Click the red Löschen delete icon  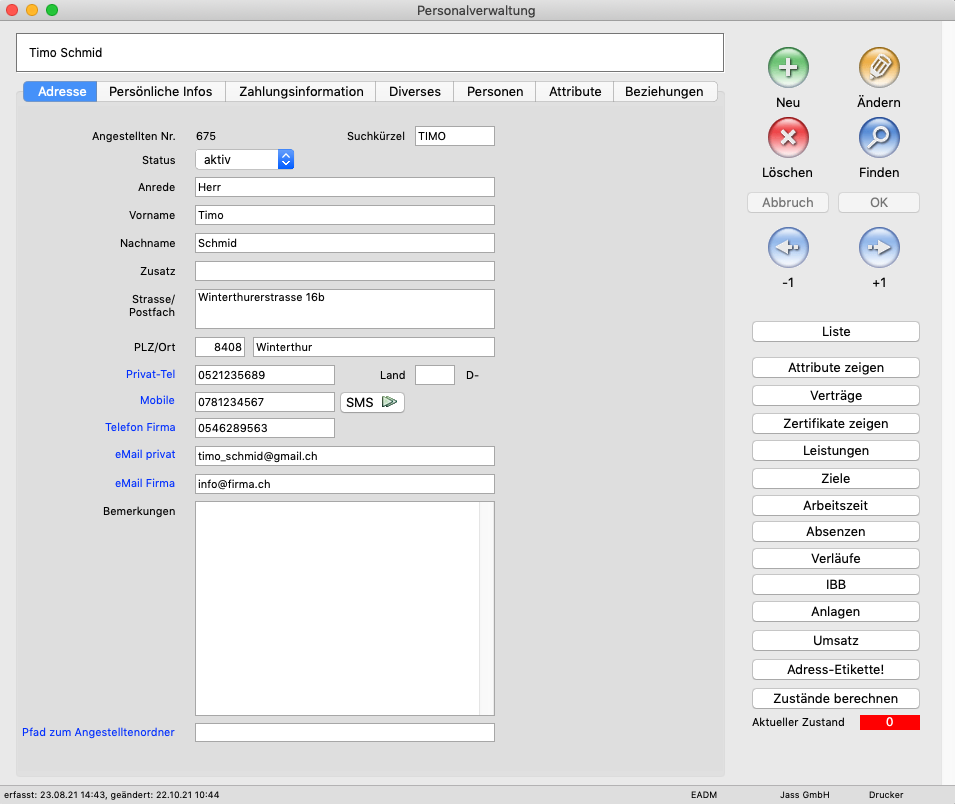788,138
